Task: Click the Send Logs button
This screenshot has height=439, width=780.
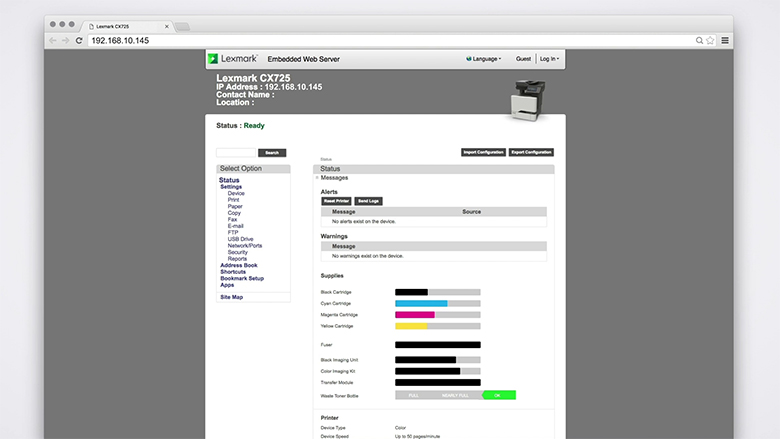Action: 369,201
